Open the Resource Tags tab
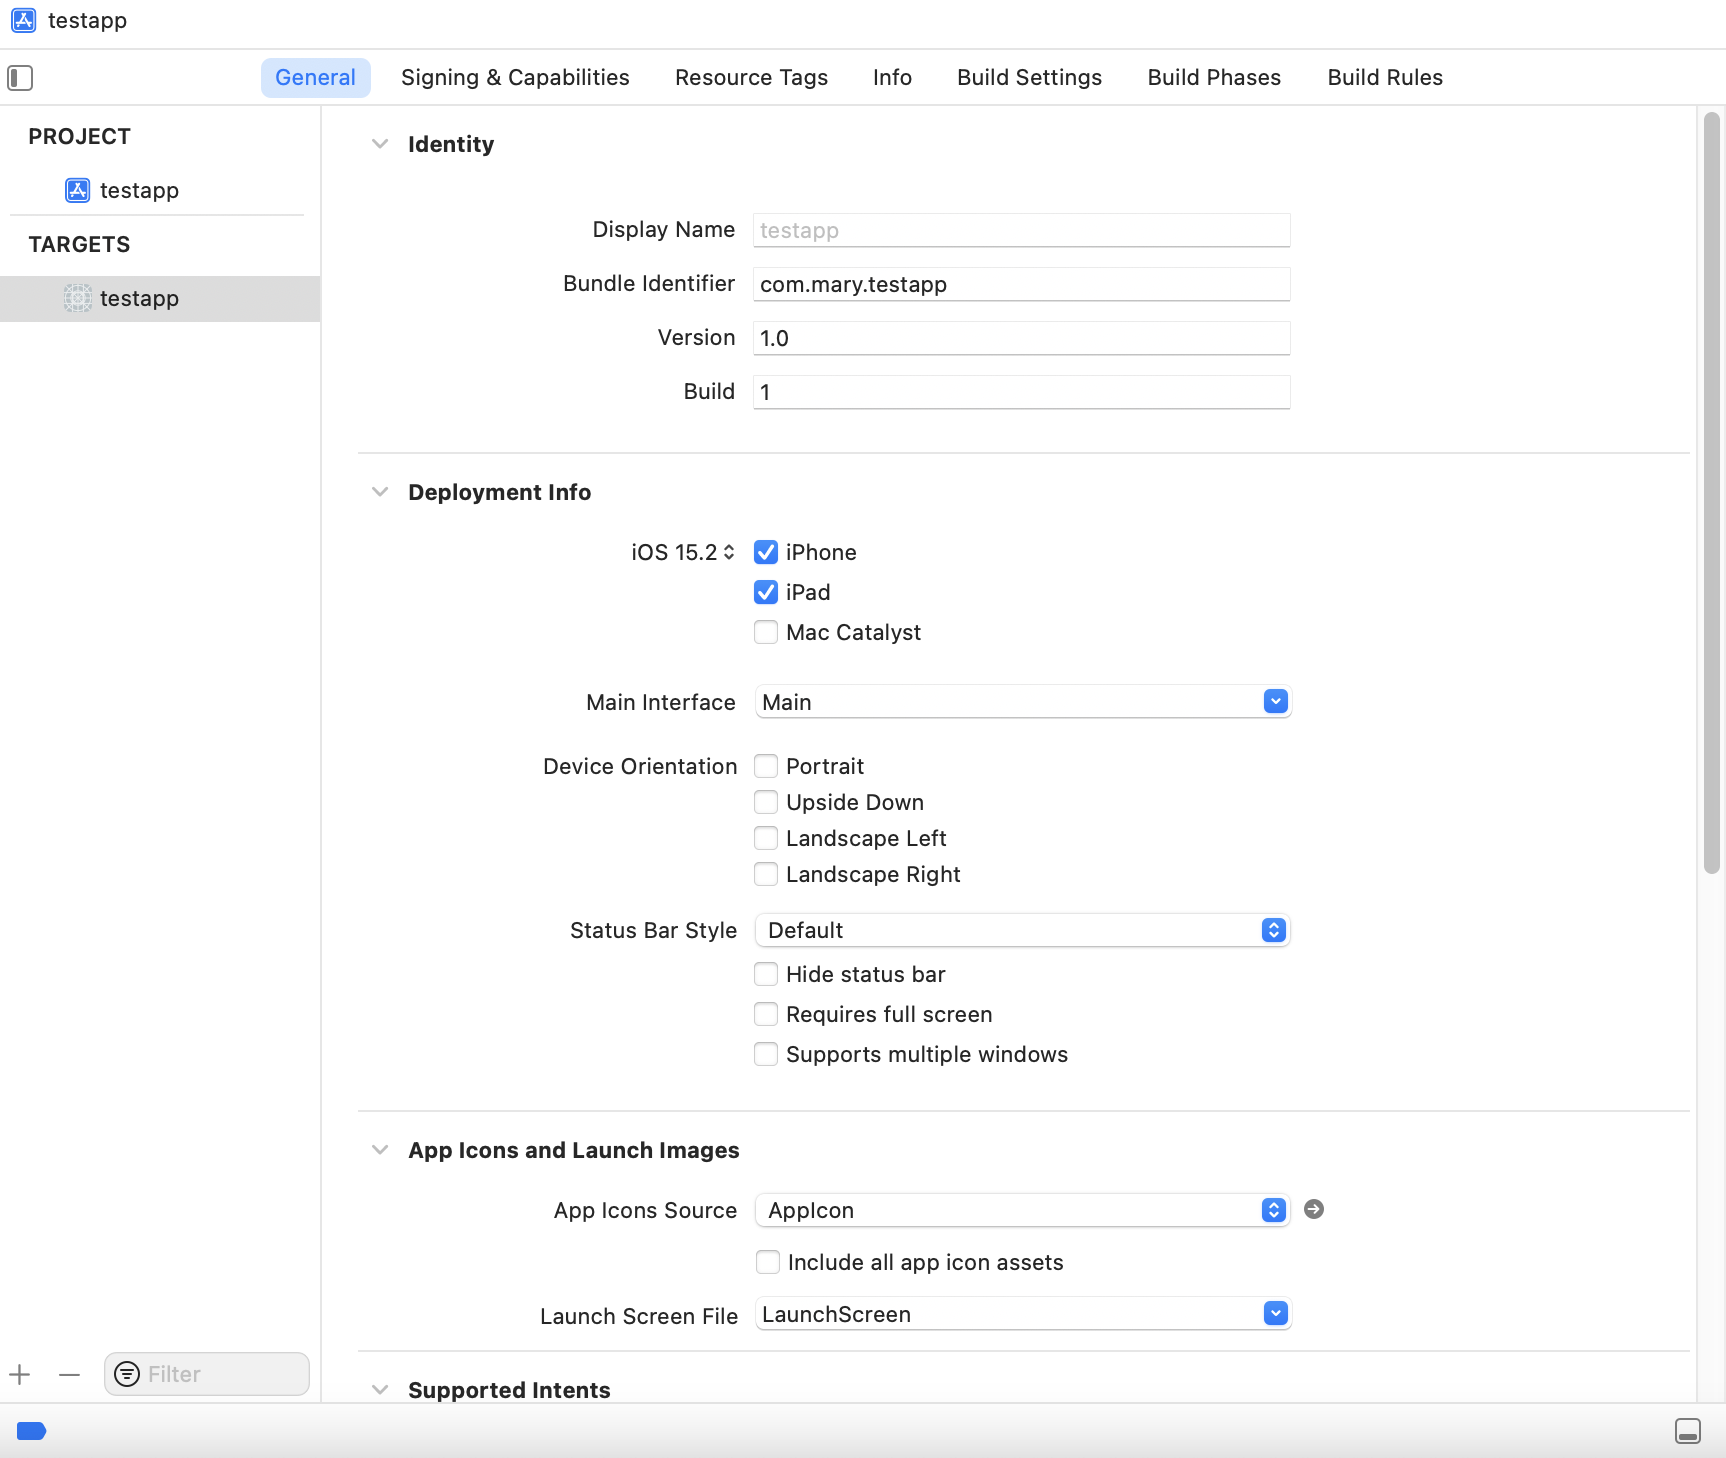The height and width of the screenshot is (1458, 1726). [x=751, y=77]
